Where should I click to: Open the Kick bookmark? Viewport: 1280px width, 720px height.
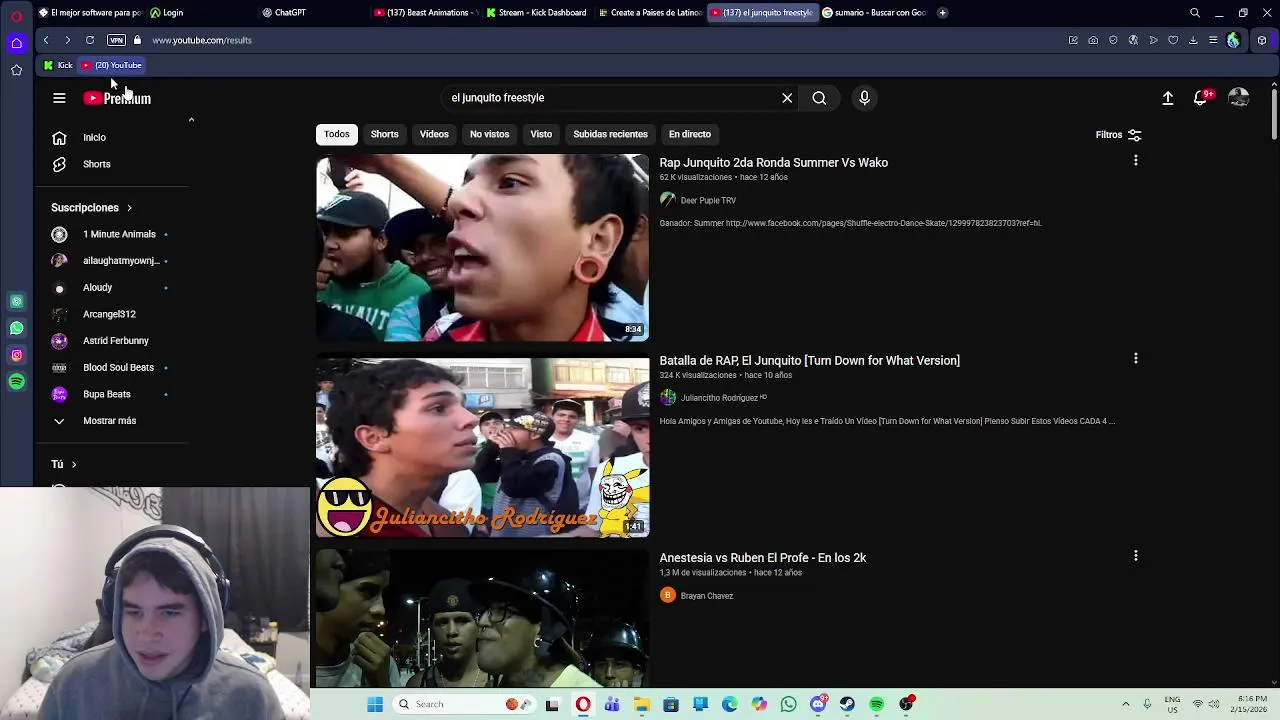[x=58, y=66]
